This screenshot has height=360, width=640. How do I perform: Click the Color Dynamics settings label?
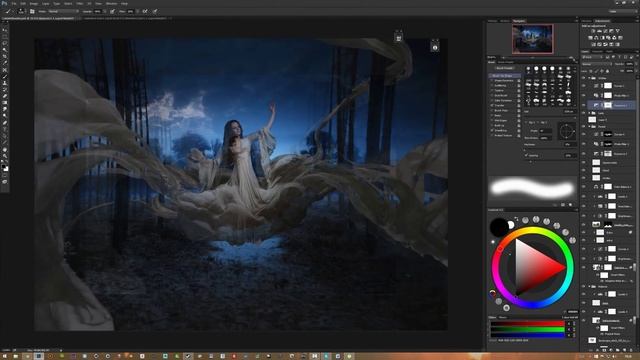coord(503,100)
